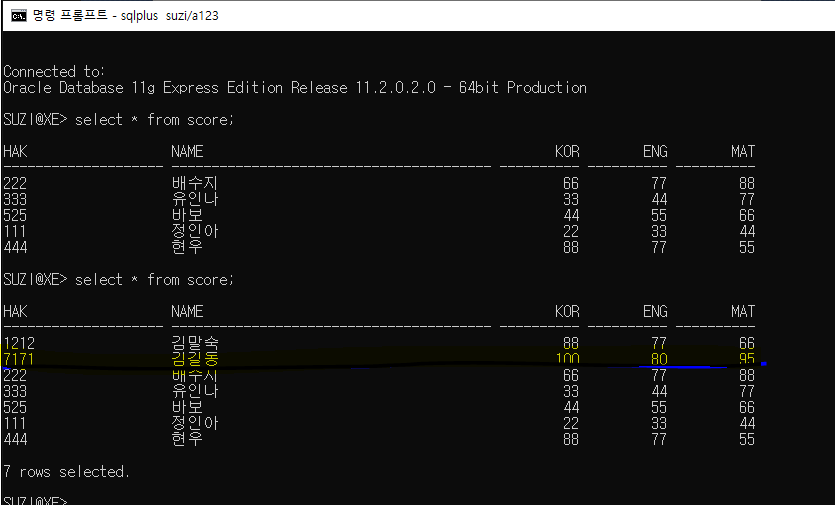Select '111' in the first query result
Viewport: 835px width, 505px height.
[15, 232]
